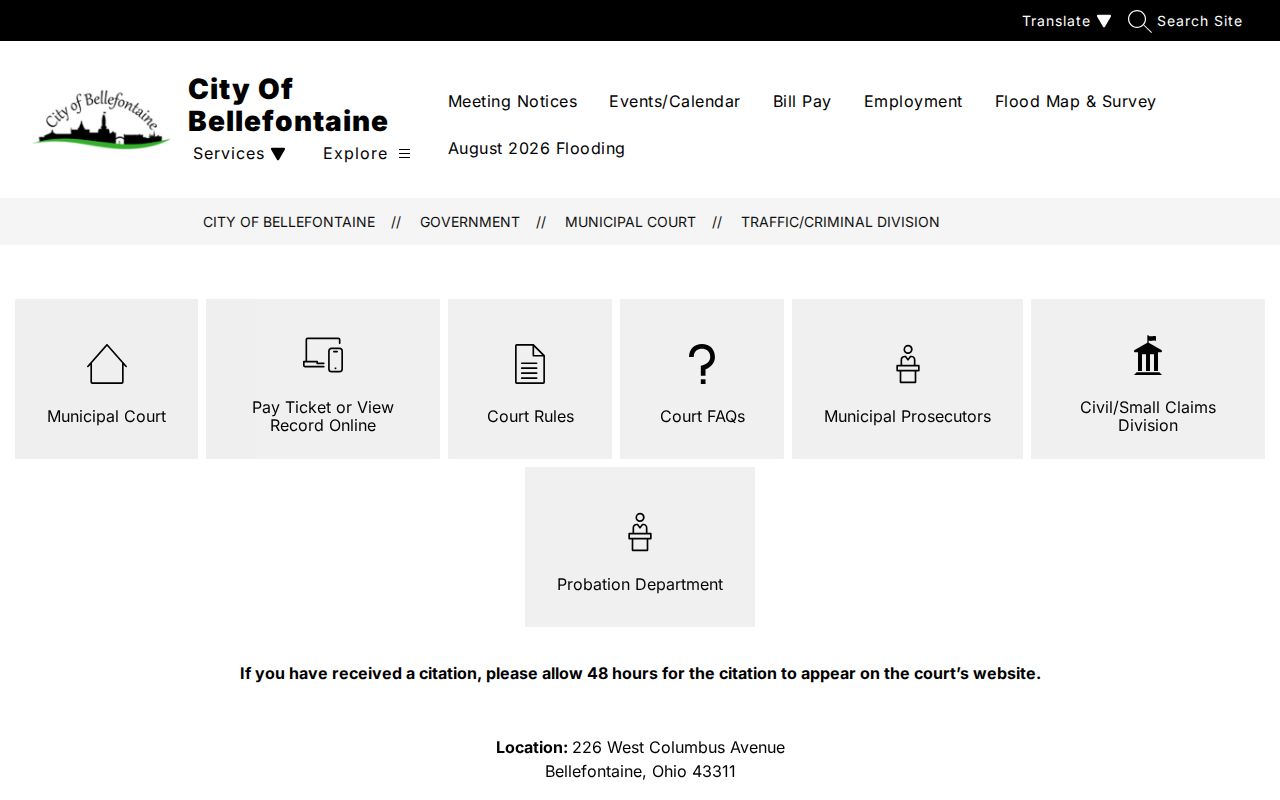Click the magnifying glass search icon
This screenshot has width=1280, height=800.
(1139, 21)
